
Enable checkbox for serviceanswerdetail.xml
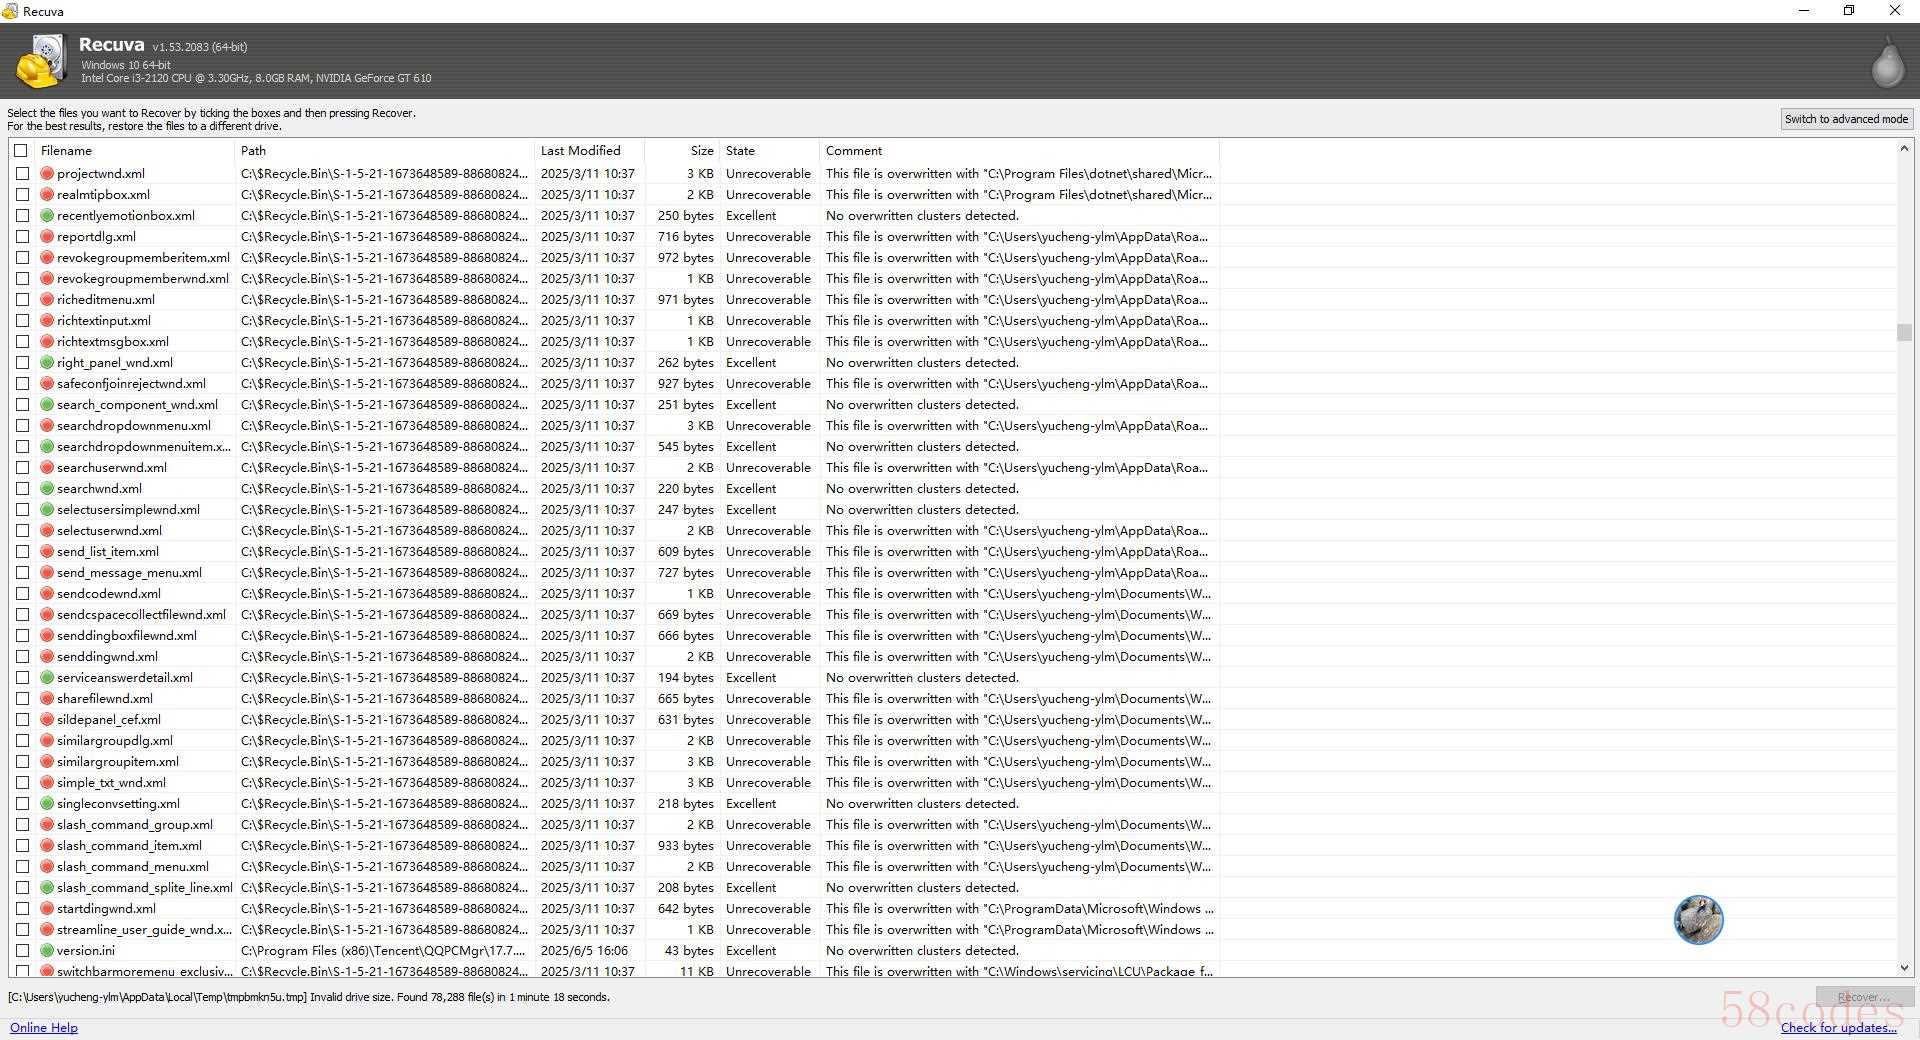[22, 678]
